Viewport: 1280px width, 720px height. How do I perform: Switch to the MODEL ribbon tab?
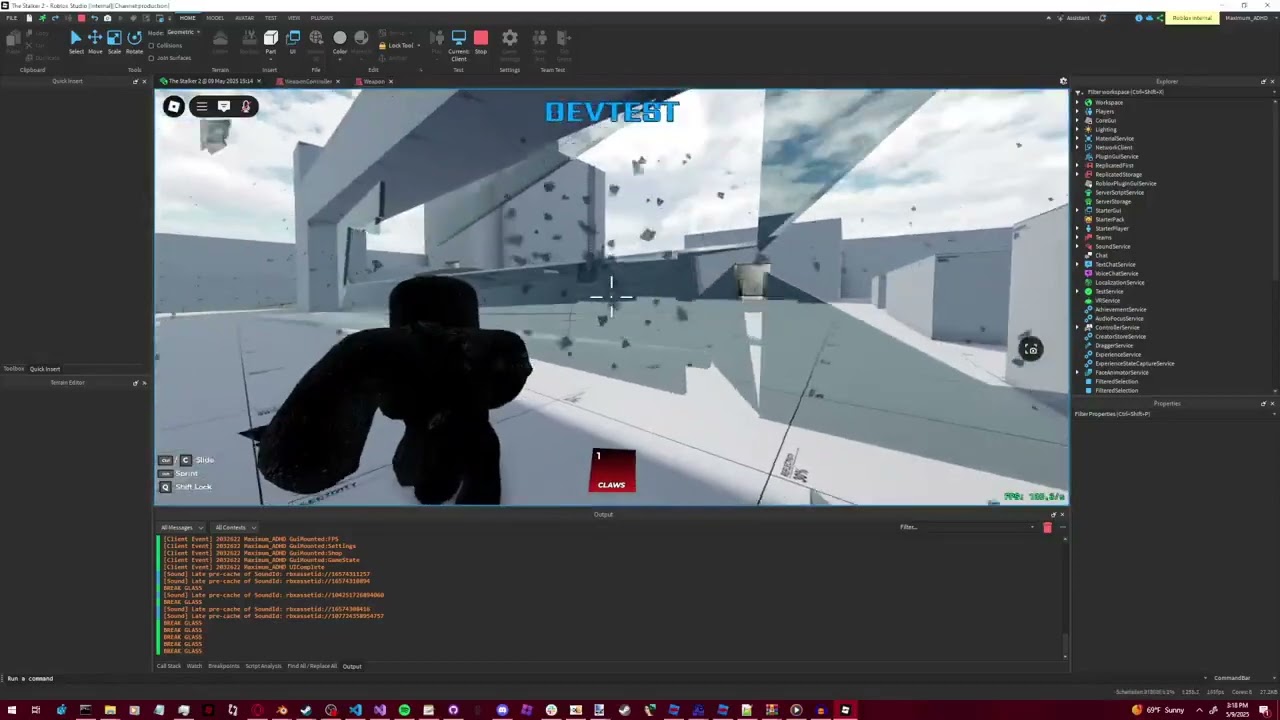pyautogui.click(x=215, y=18)
